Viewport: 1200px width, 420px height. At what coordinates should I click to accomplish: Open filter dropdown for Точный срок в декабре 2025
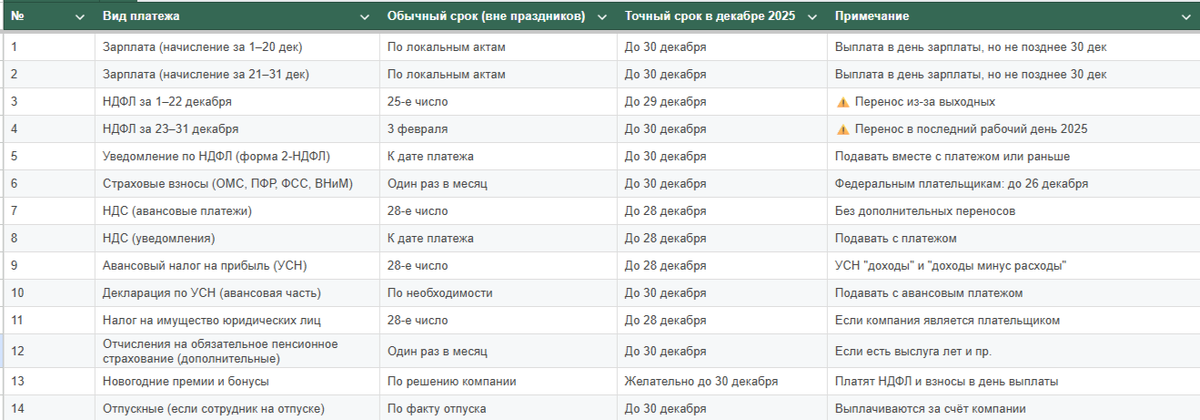click(812, 17)
